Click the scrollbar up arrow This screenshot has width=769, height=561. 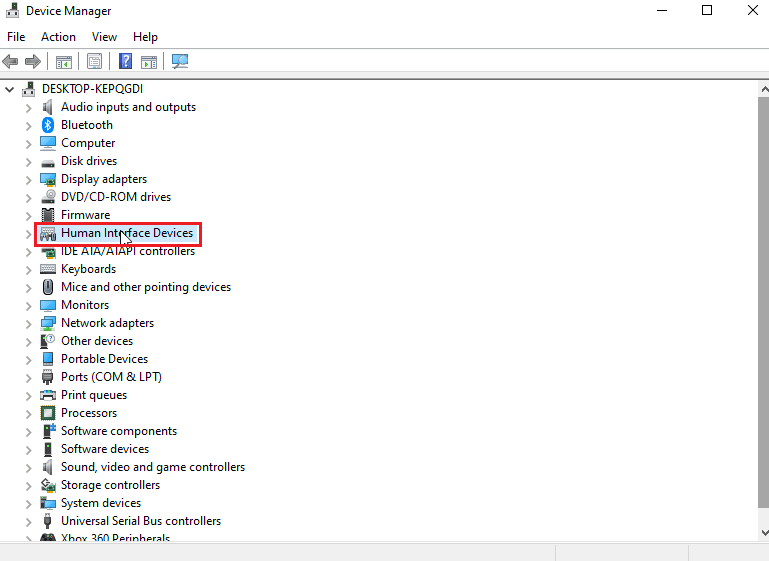(764, 89)
